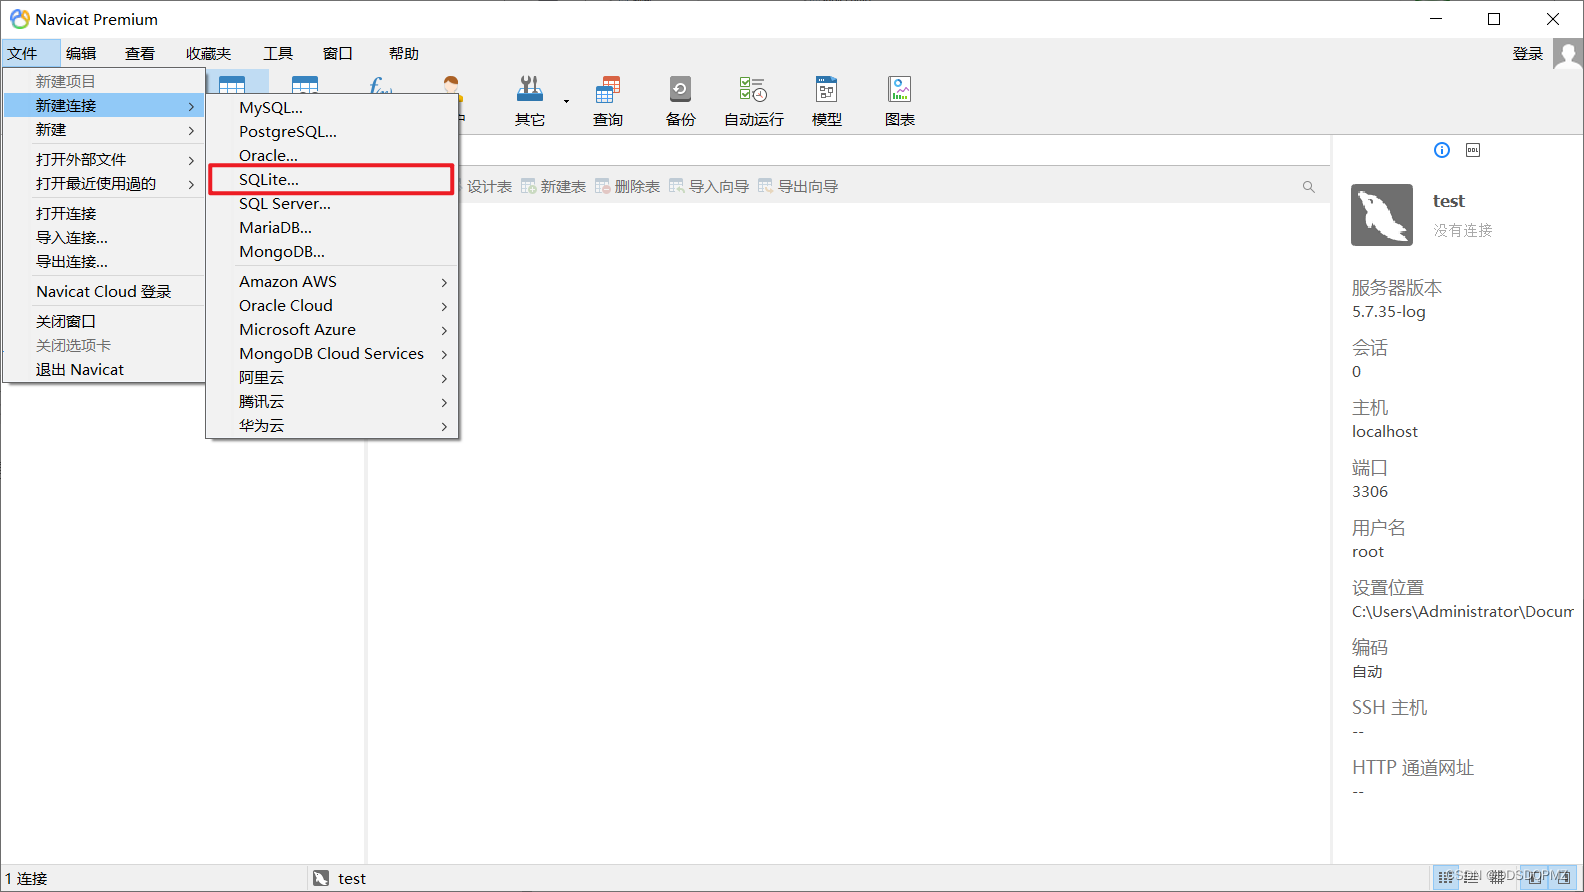The width and height of the screenshot is (1584, 892).
Task: Choose Oracle... connection type
Action: point(332,156)
